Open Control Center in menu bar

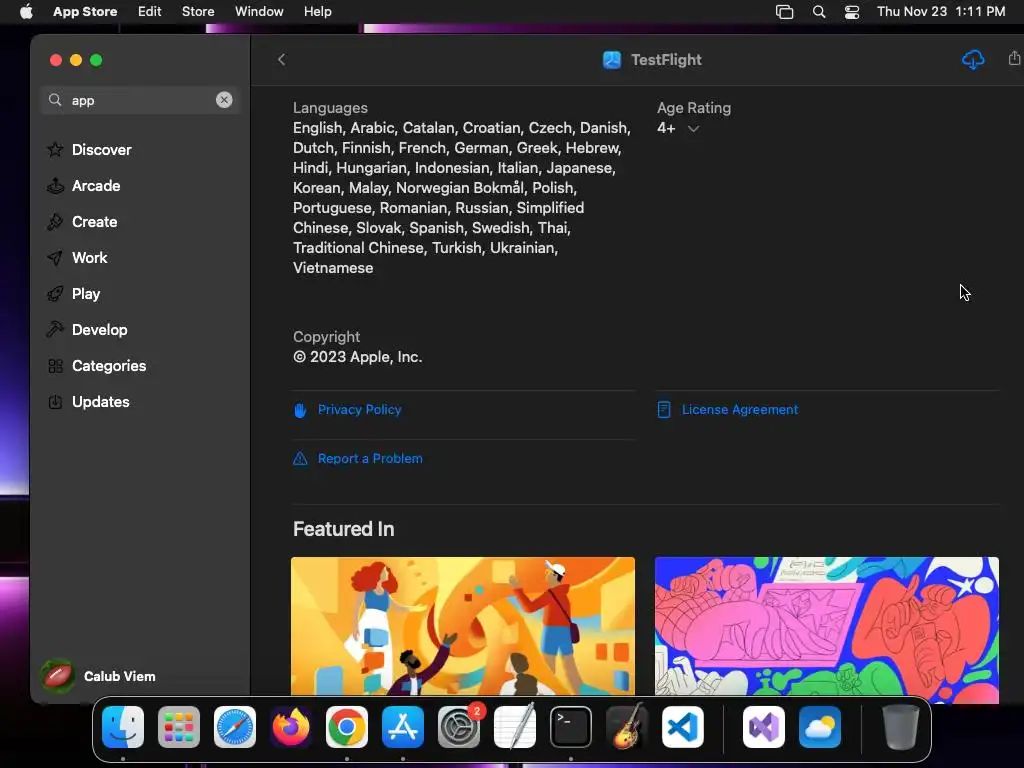852,12
